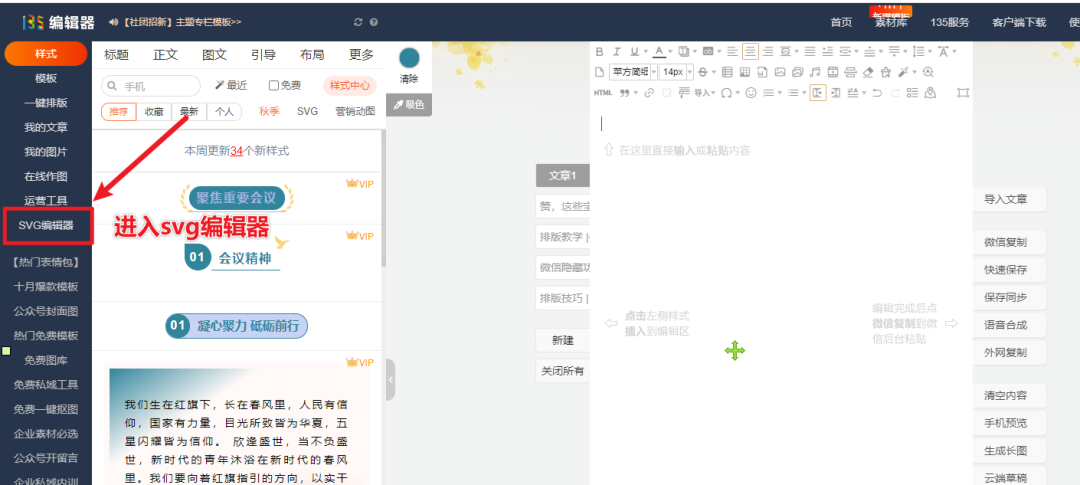This screenshot has width=1080, height=485.
Task: Select the 个人 filter option
Action: click(225, 112)
